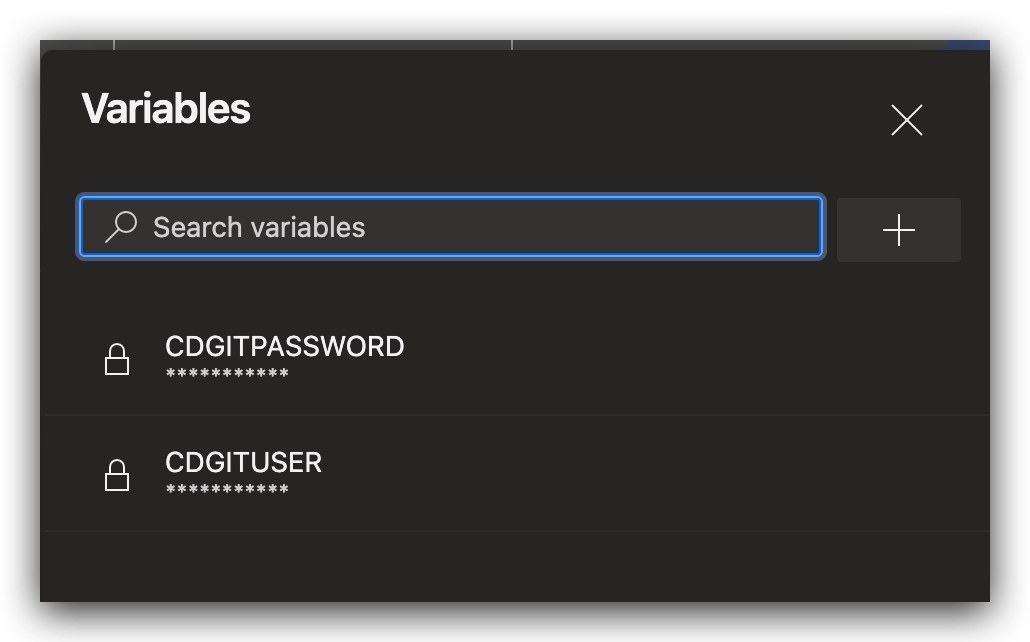Close the Variables panel
The image size is (1030, 642).
tap(906, 120)
